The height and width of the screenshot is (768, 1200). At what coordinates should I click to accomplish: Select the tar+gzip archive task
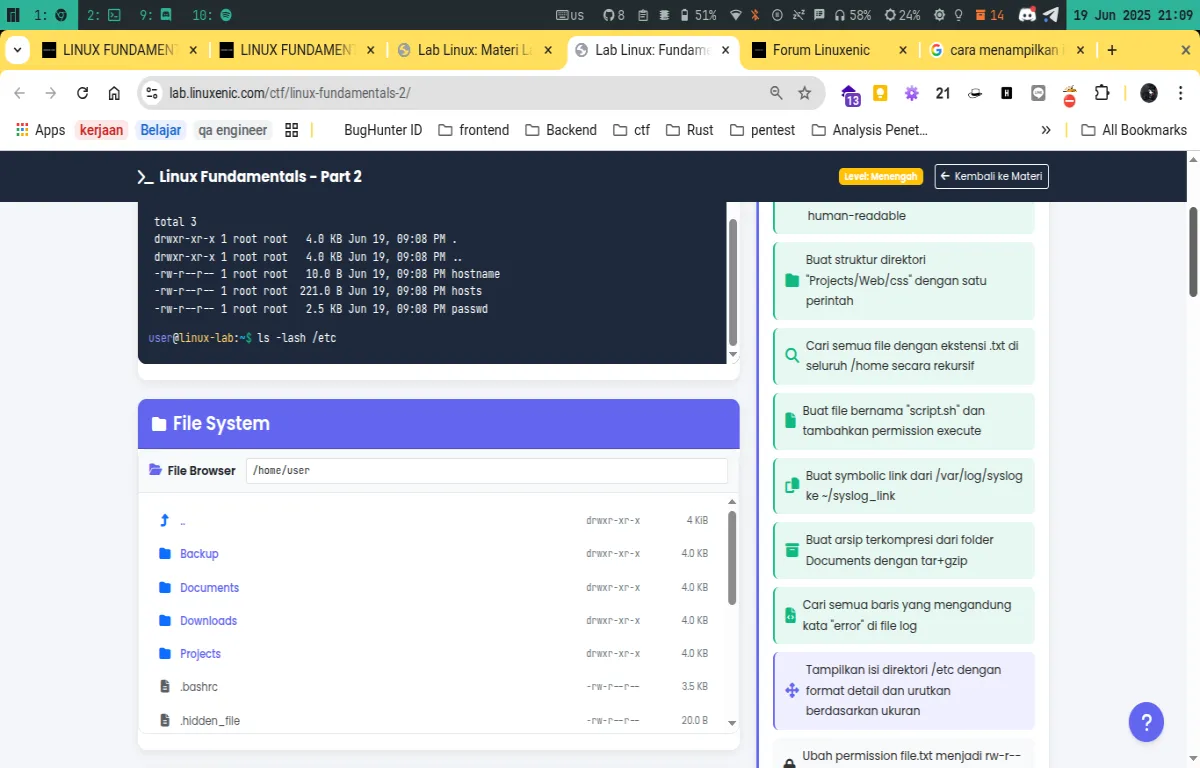click(x=904, y=550)
